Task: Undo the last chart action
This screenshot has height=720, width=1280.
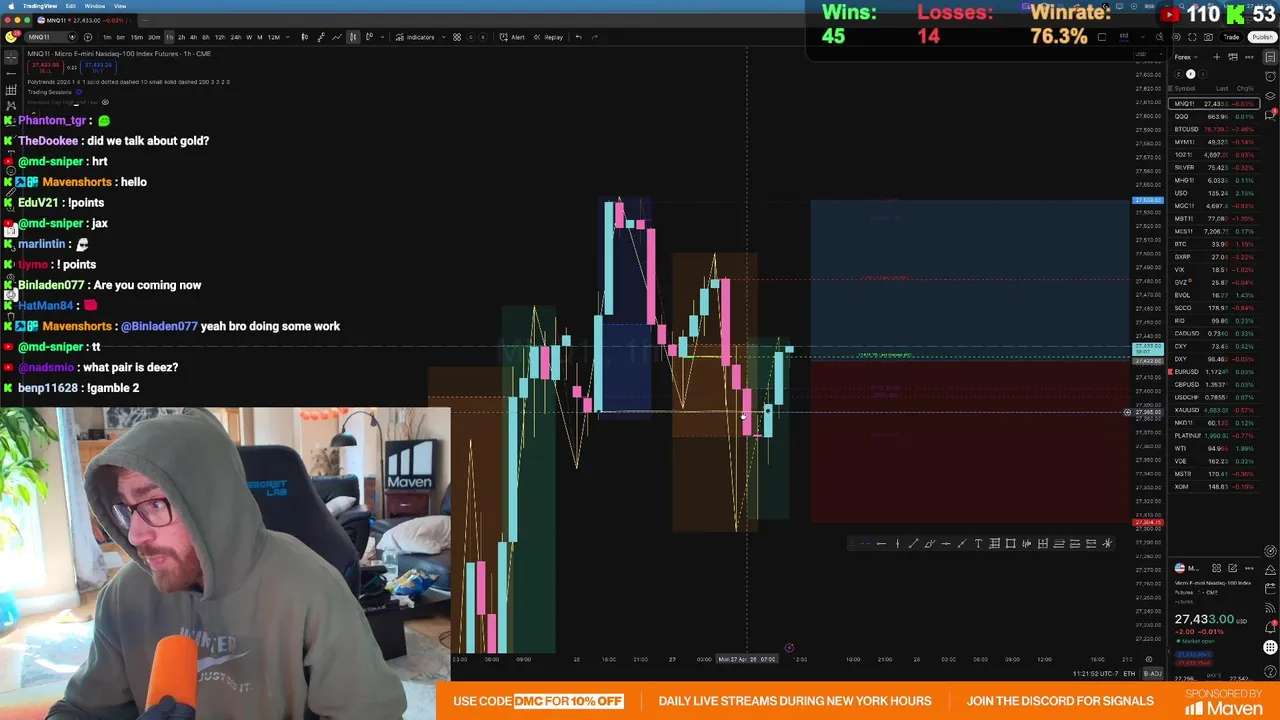Action: point(578,37)
